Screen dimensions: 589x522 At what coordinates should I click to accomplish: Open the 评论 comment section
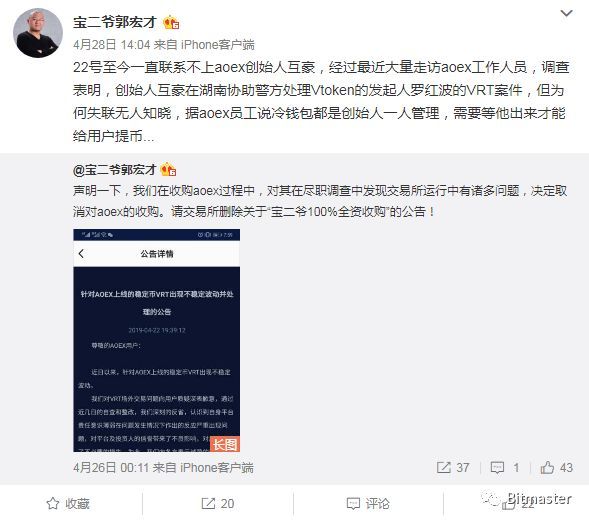368,504
